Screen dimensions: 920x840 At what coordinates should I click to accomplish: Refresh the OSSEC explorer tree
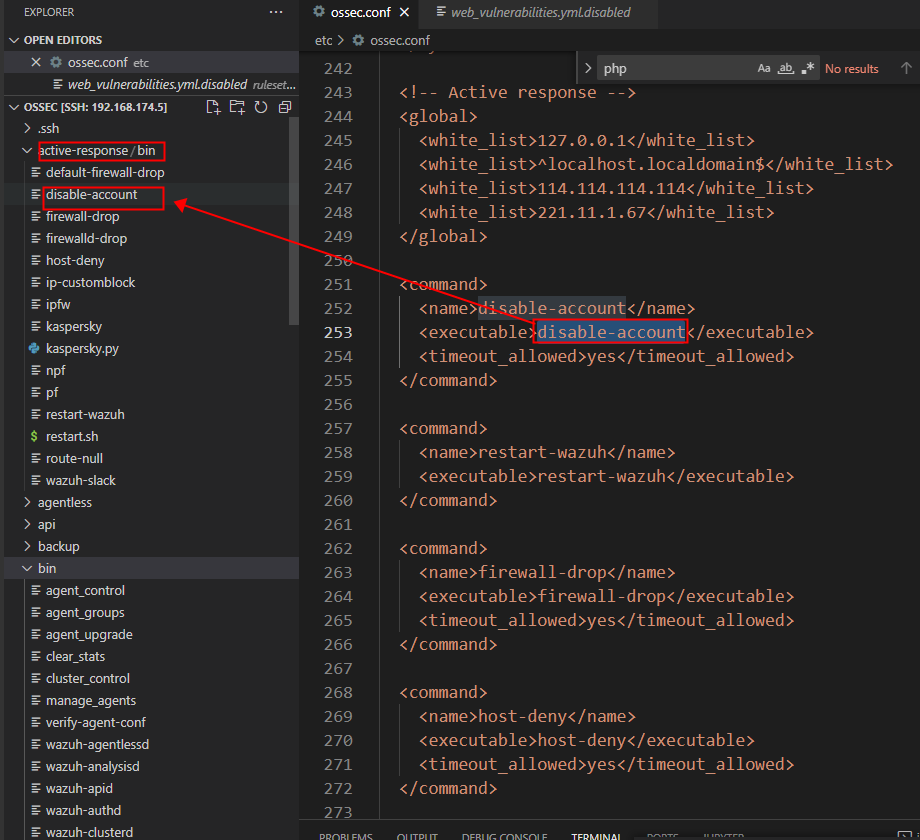click(261, 107)
